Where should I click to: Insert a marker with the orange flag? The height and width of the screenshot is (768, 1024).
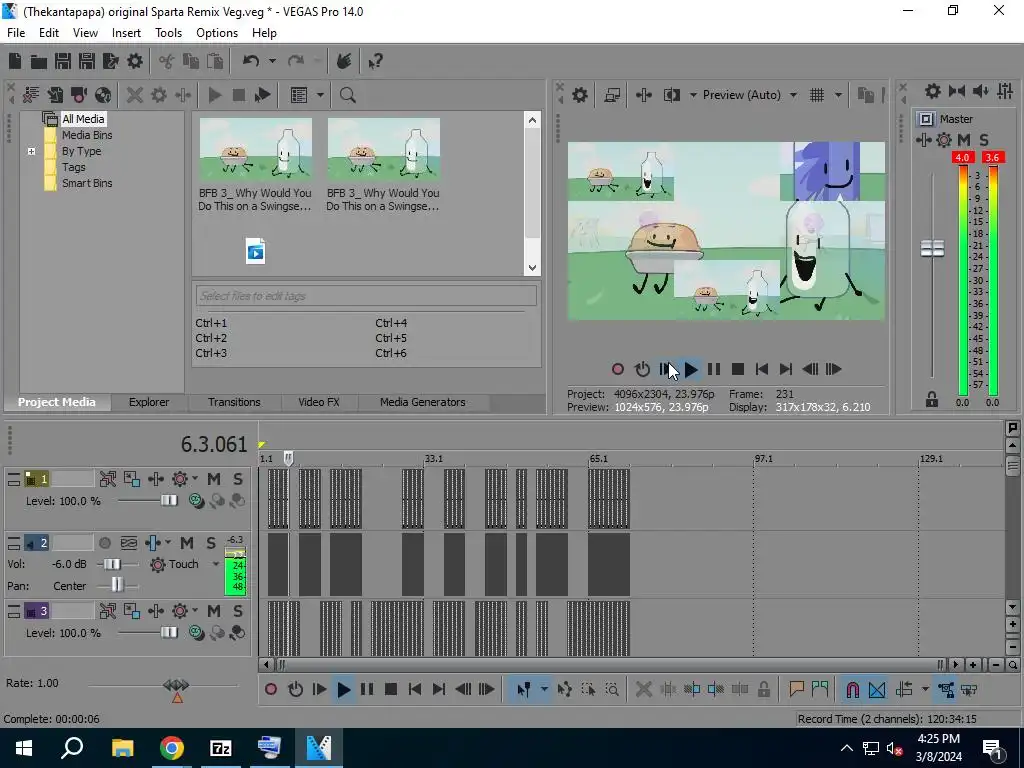(x=796, y=689)
